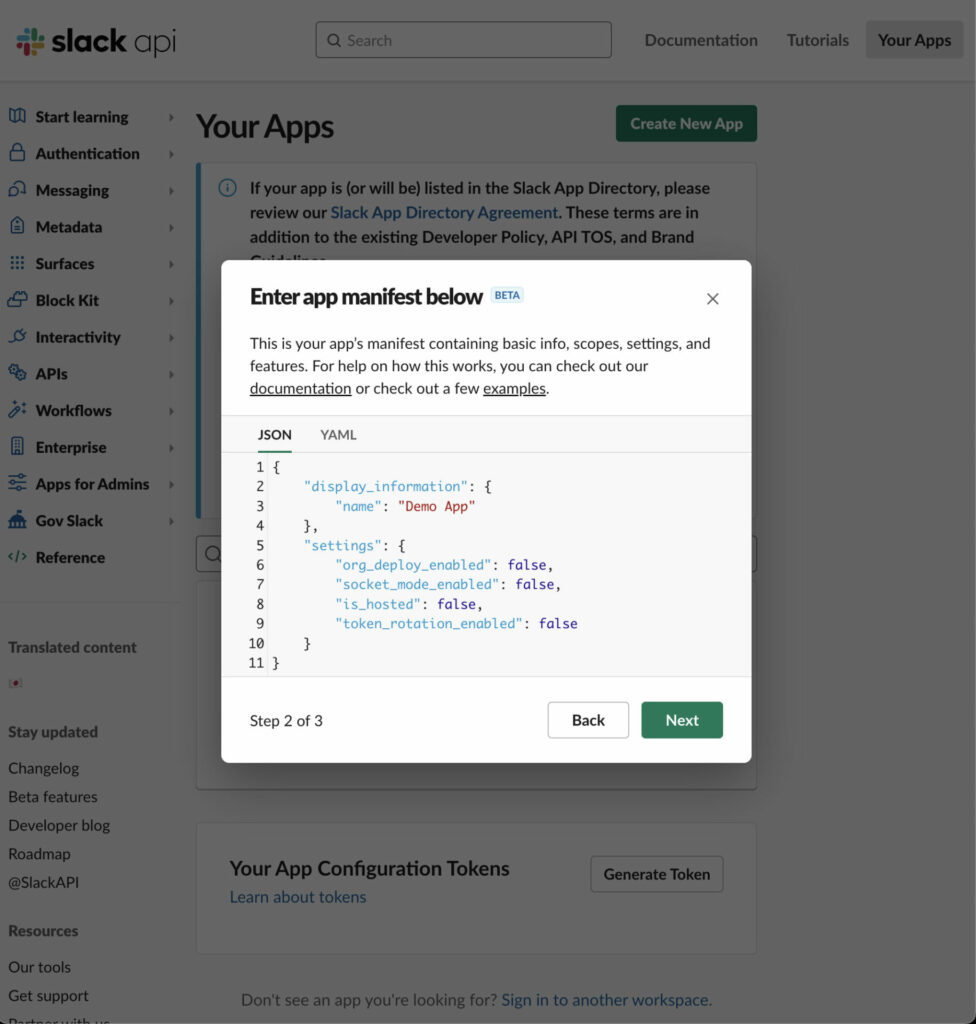This screenshot has width=976, height=1024.
Task: Expand the Block Kit section arrow
Action: [x=171, y=301]
